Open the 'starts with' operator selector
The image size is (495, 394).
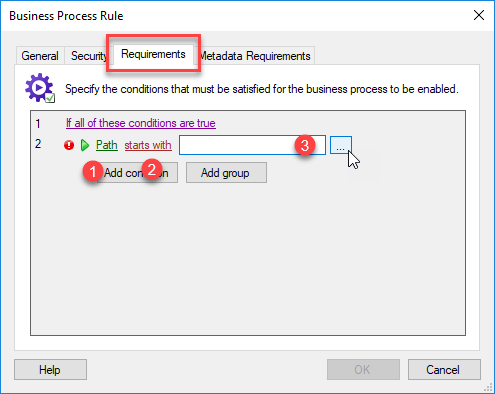tap(148, 145)
